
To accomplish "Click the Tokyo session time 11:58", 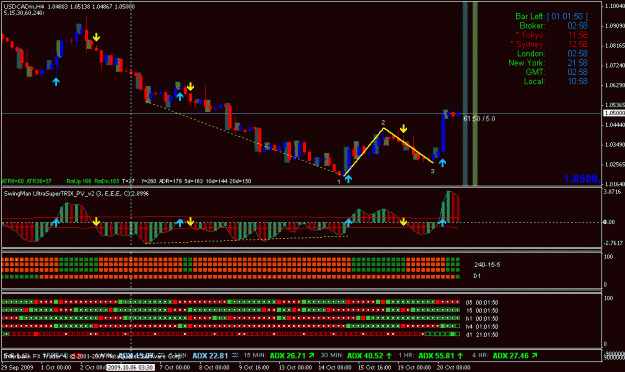I will click(x=577, y=35).
